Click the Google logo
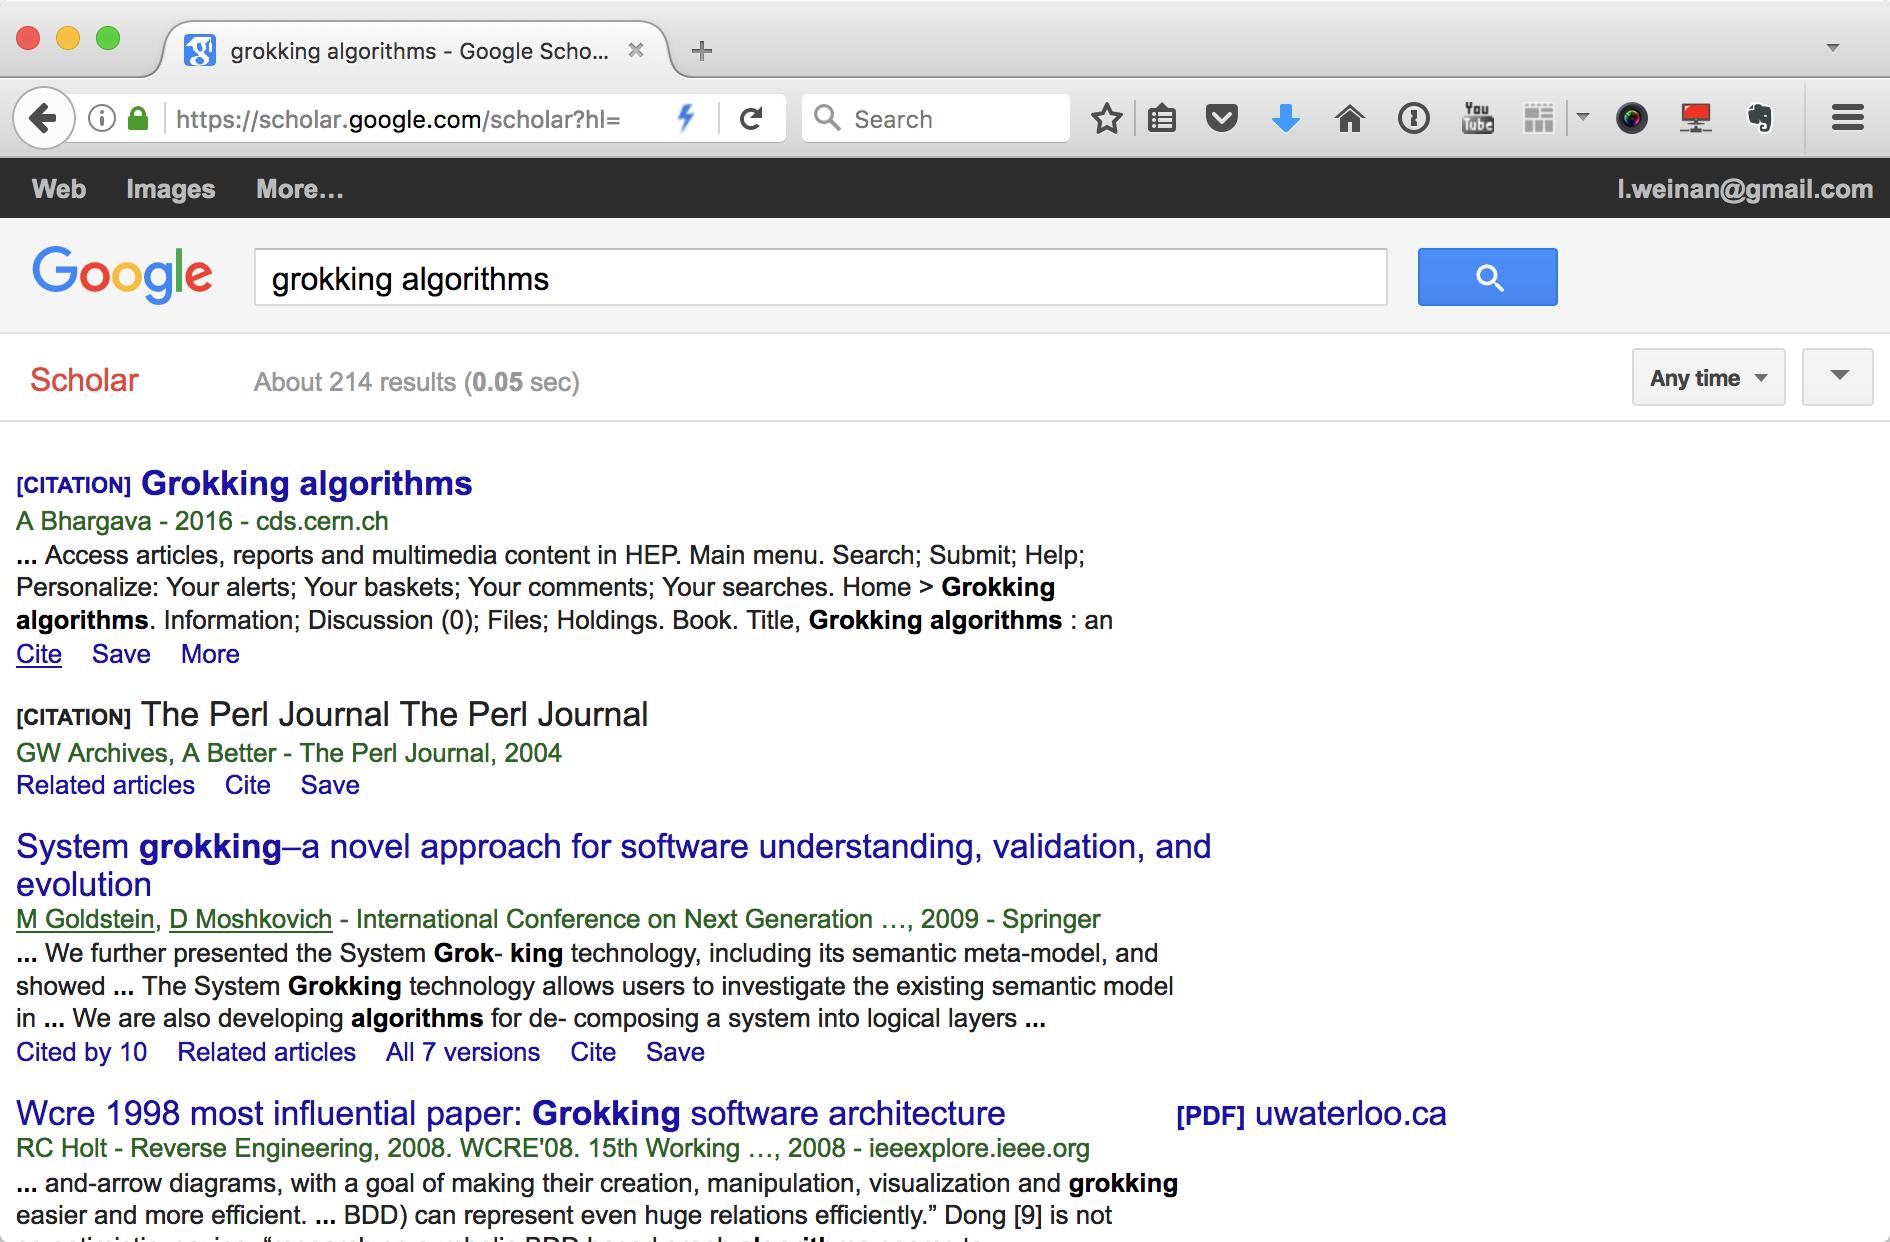Viewport: 1890px width, 1242px height. (x=123, y=274)
